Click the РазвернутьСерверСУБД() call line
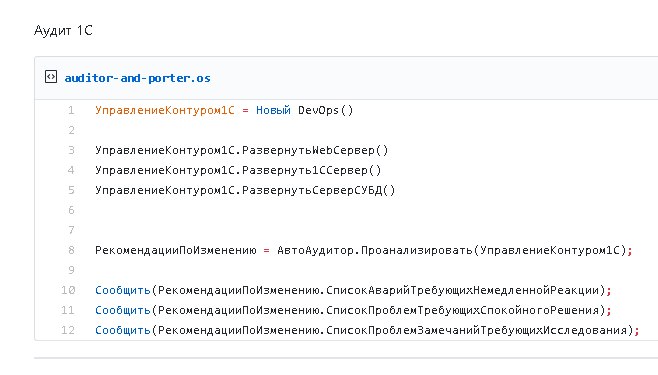Image resolution: width=658 pixels, height=375 pixels. click(x=245, y=190)
